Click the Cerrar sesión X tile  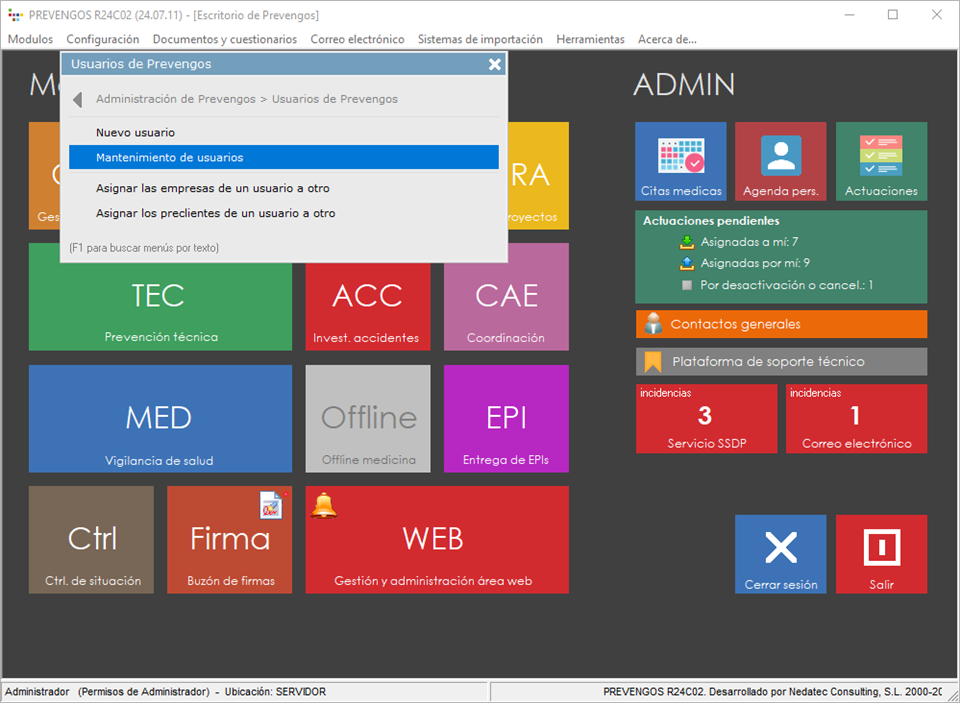click(x=780, y=554)
